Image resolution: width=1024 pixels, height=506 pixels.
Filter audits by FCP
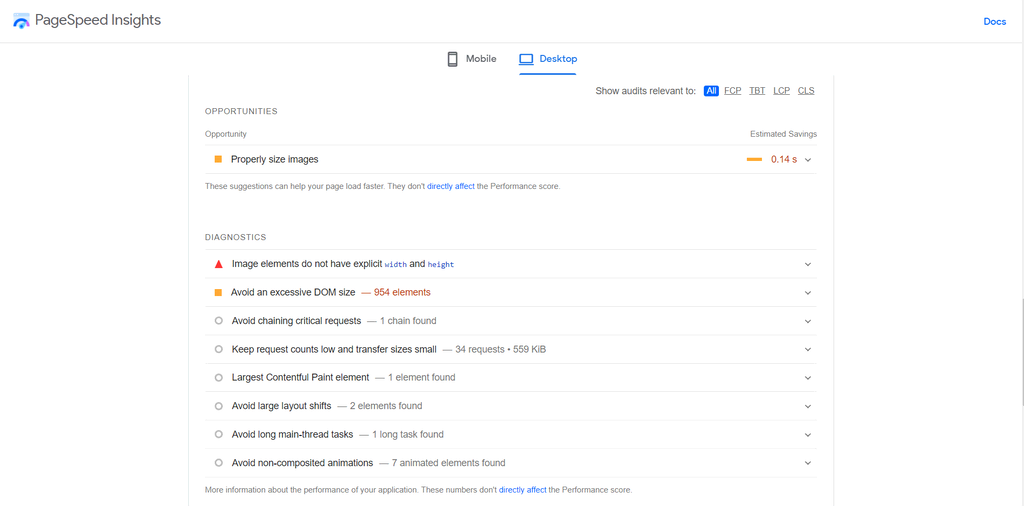(733, 91)
